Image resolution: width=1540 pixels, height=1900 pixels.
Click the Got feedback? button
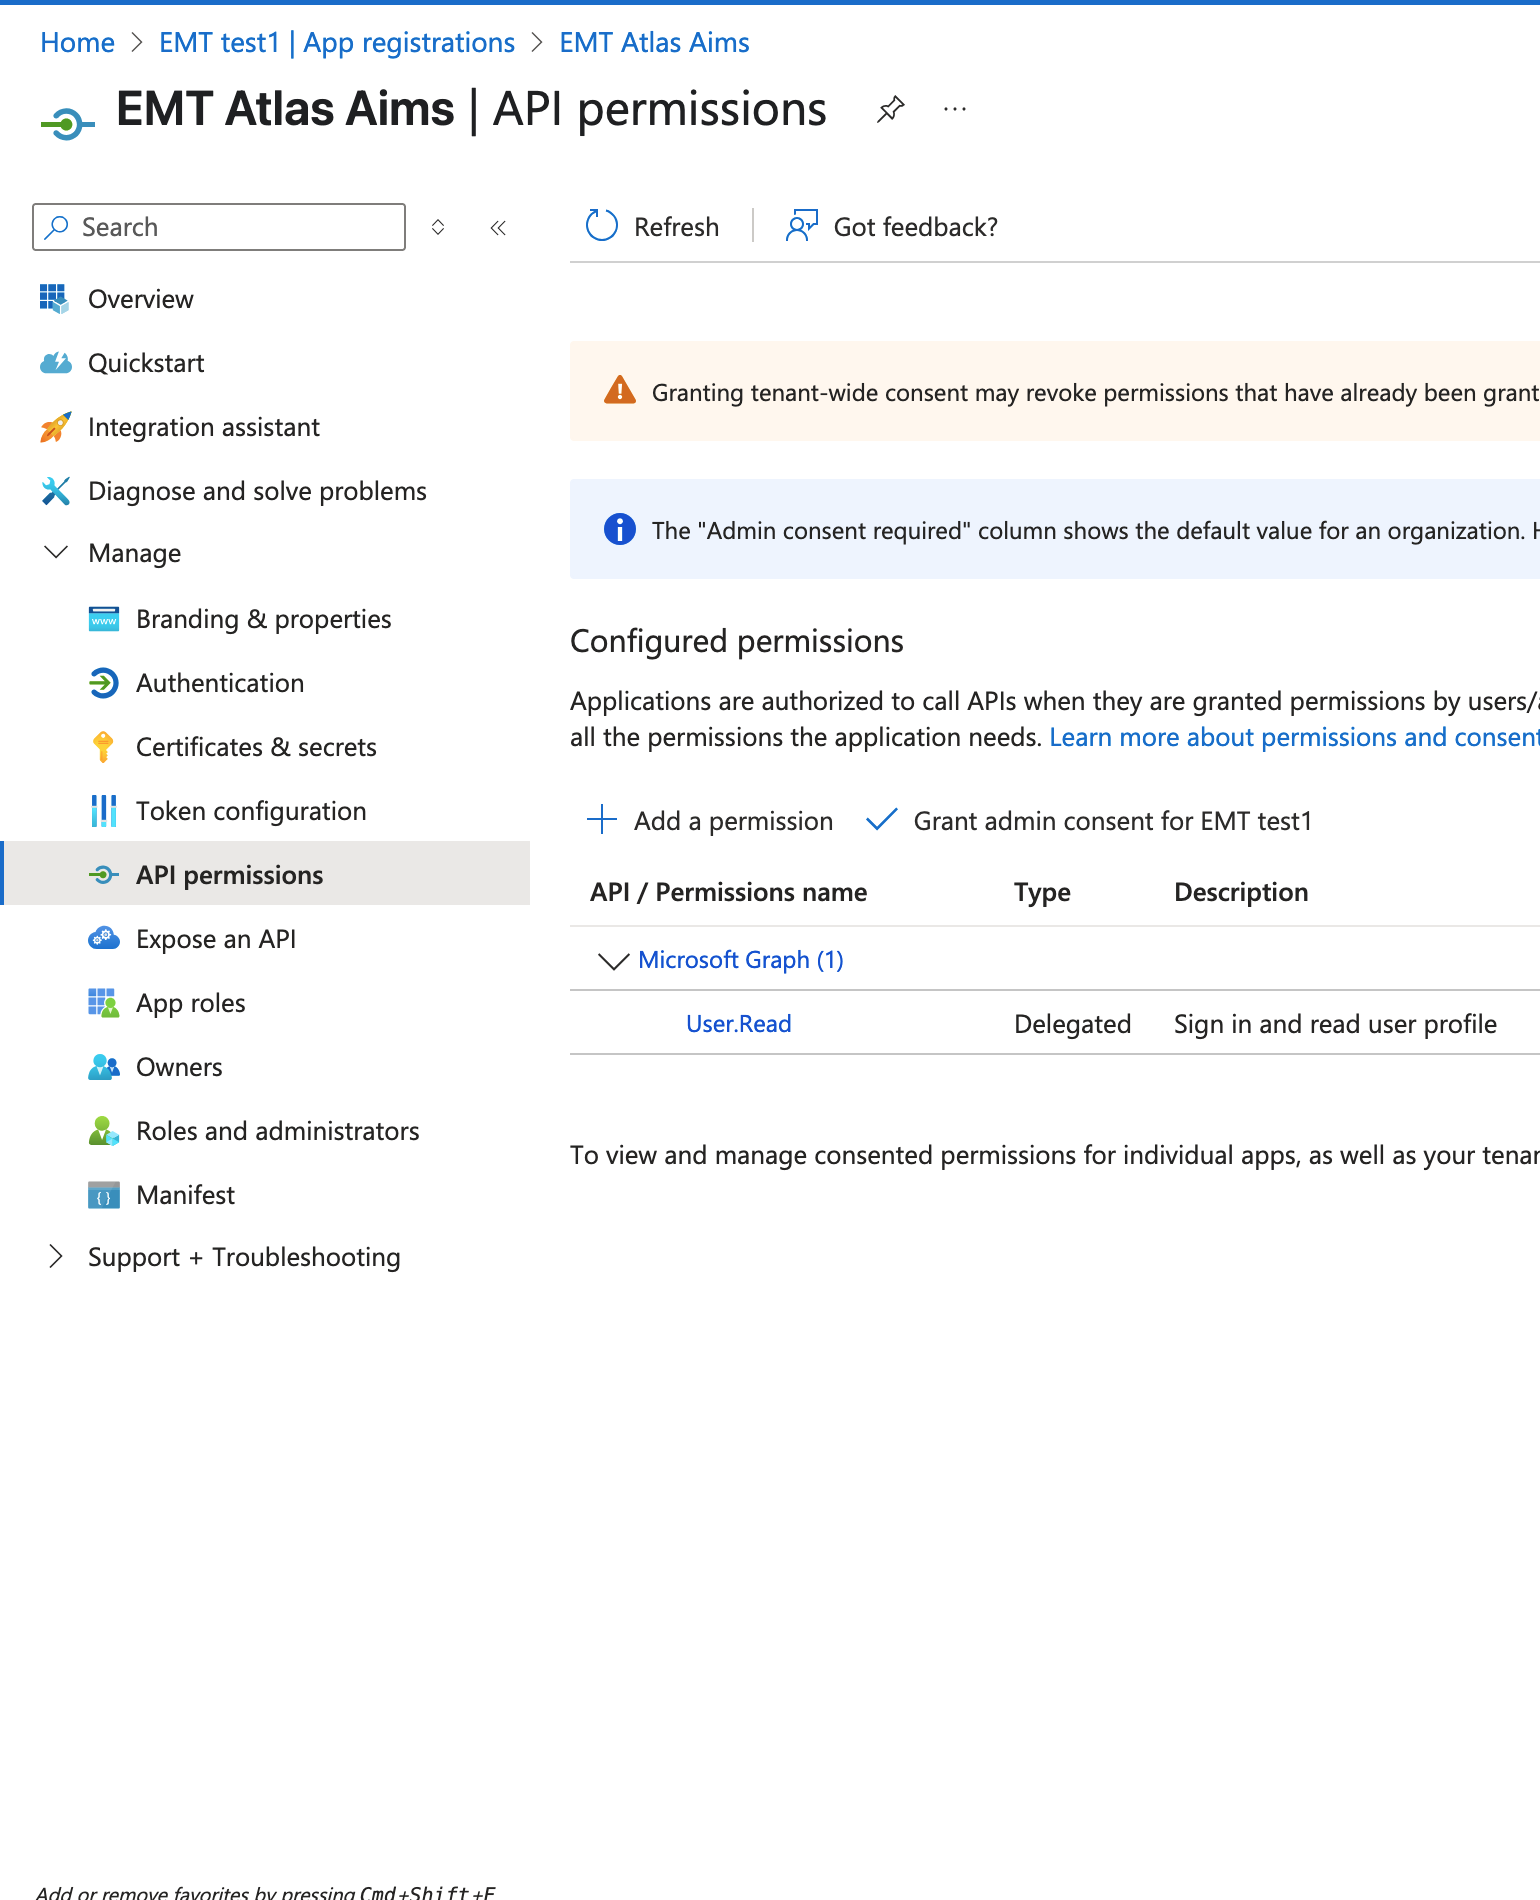click(893, 227)
